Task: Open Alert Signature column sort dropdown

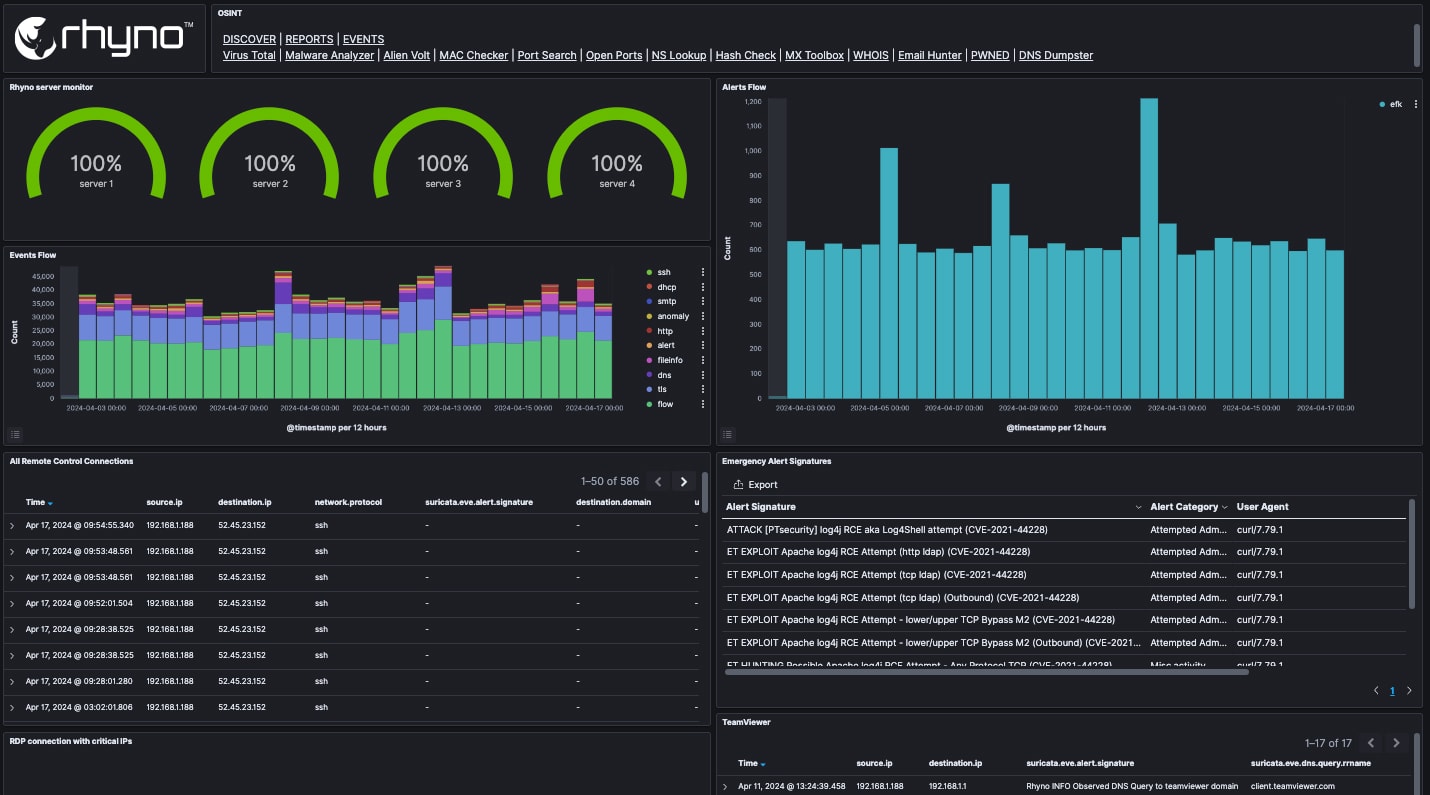Action: tap(1139, 507)
